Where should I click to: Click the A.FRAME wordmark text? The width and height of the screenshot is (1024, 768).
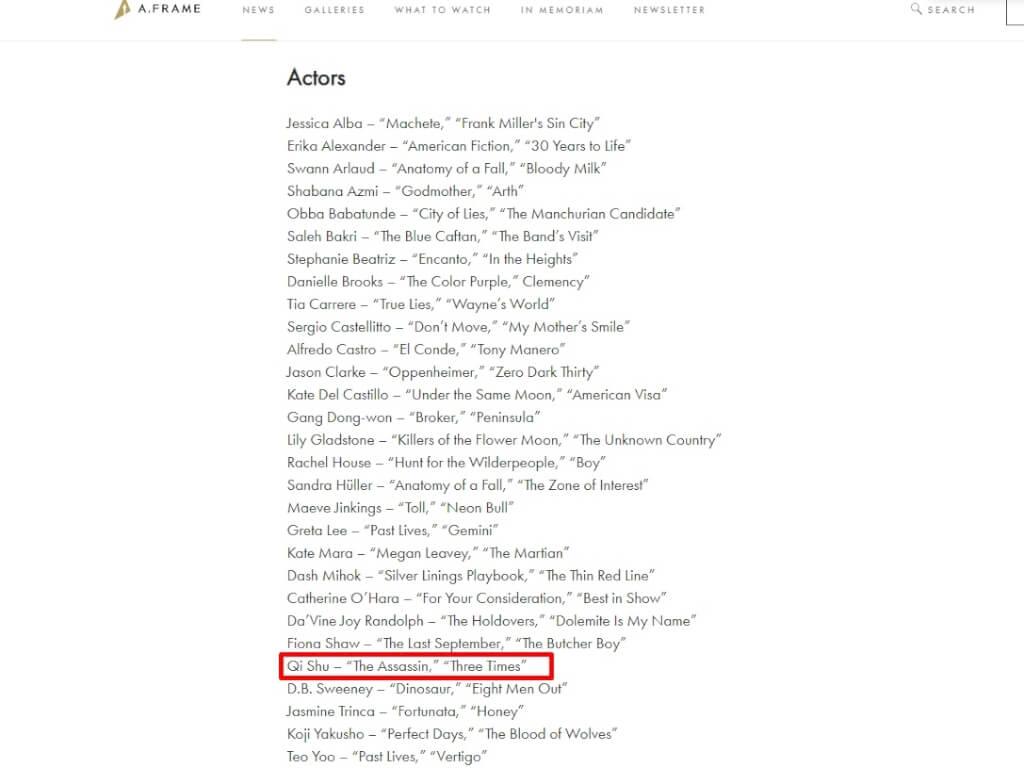169,9
